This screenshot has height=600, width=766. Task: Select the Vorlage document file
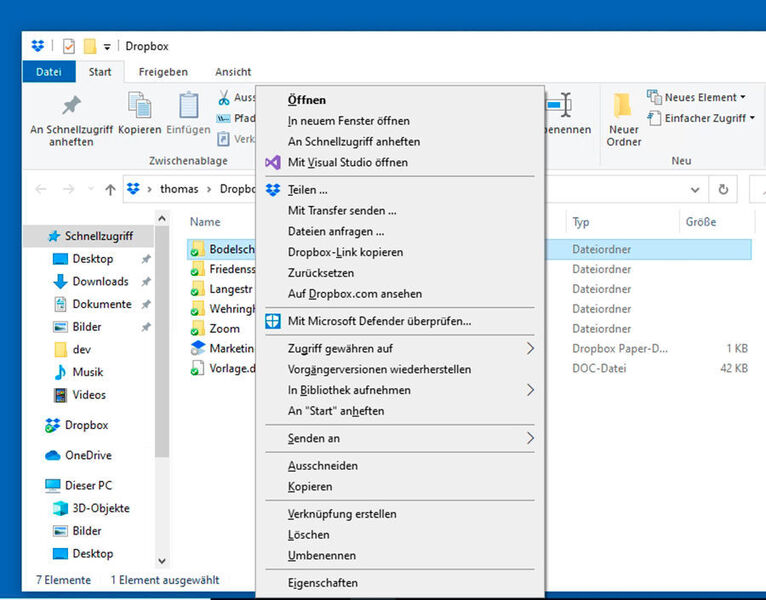click(232, 368)
